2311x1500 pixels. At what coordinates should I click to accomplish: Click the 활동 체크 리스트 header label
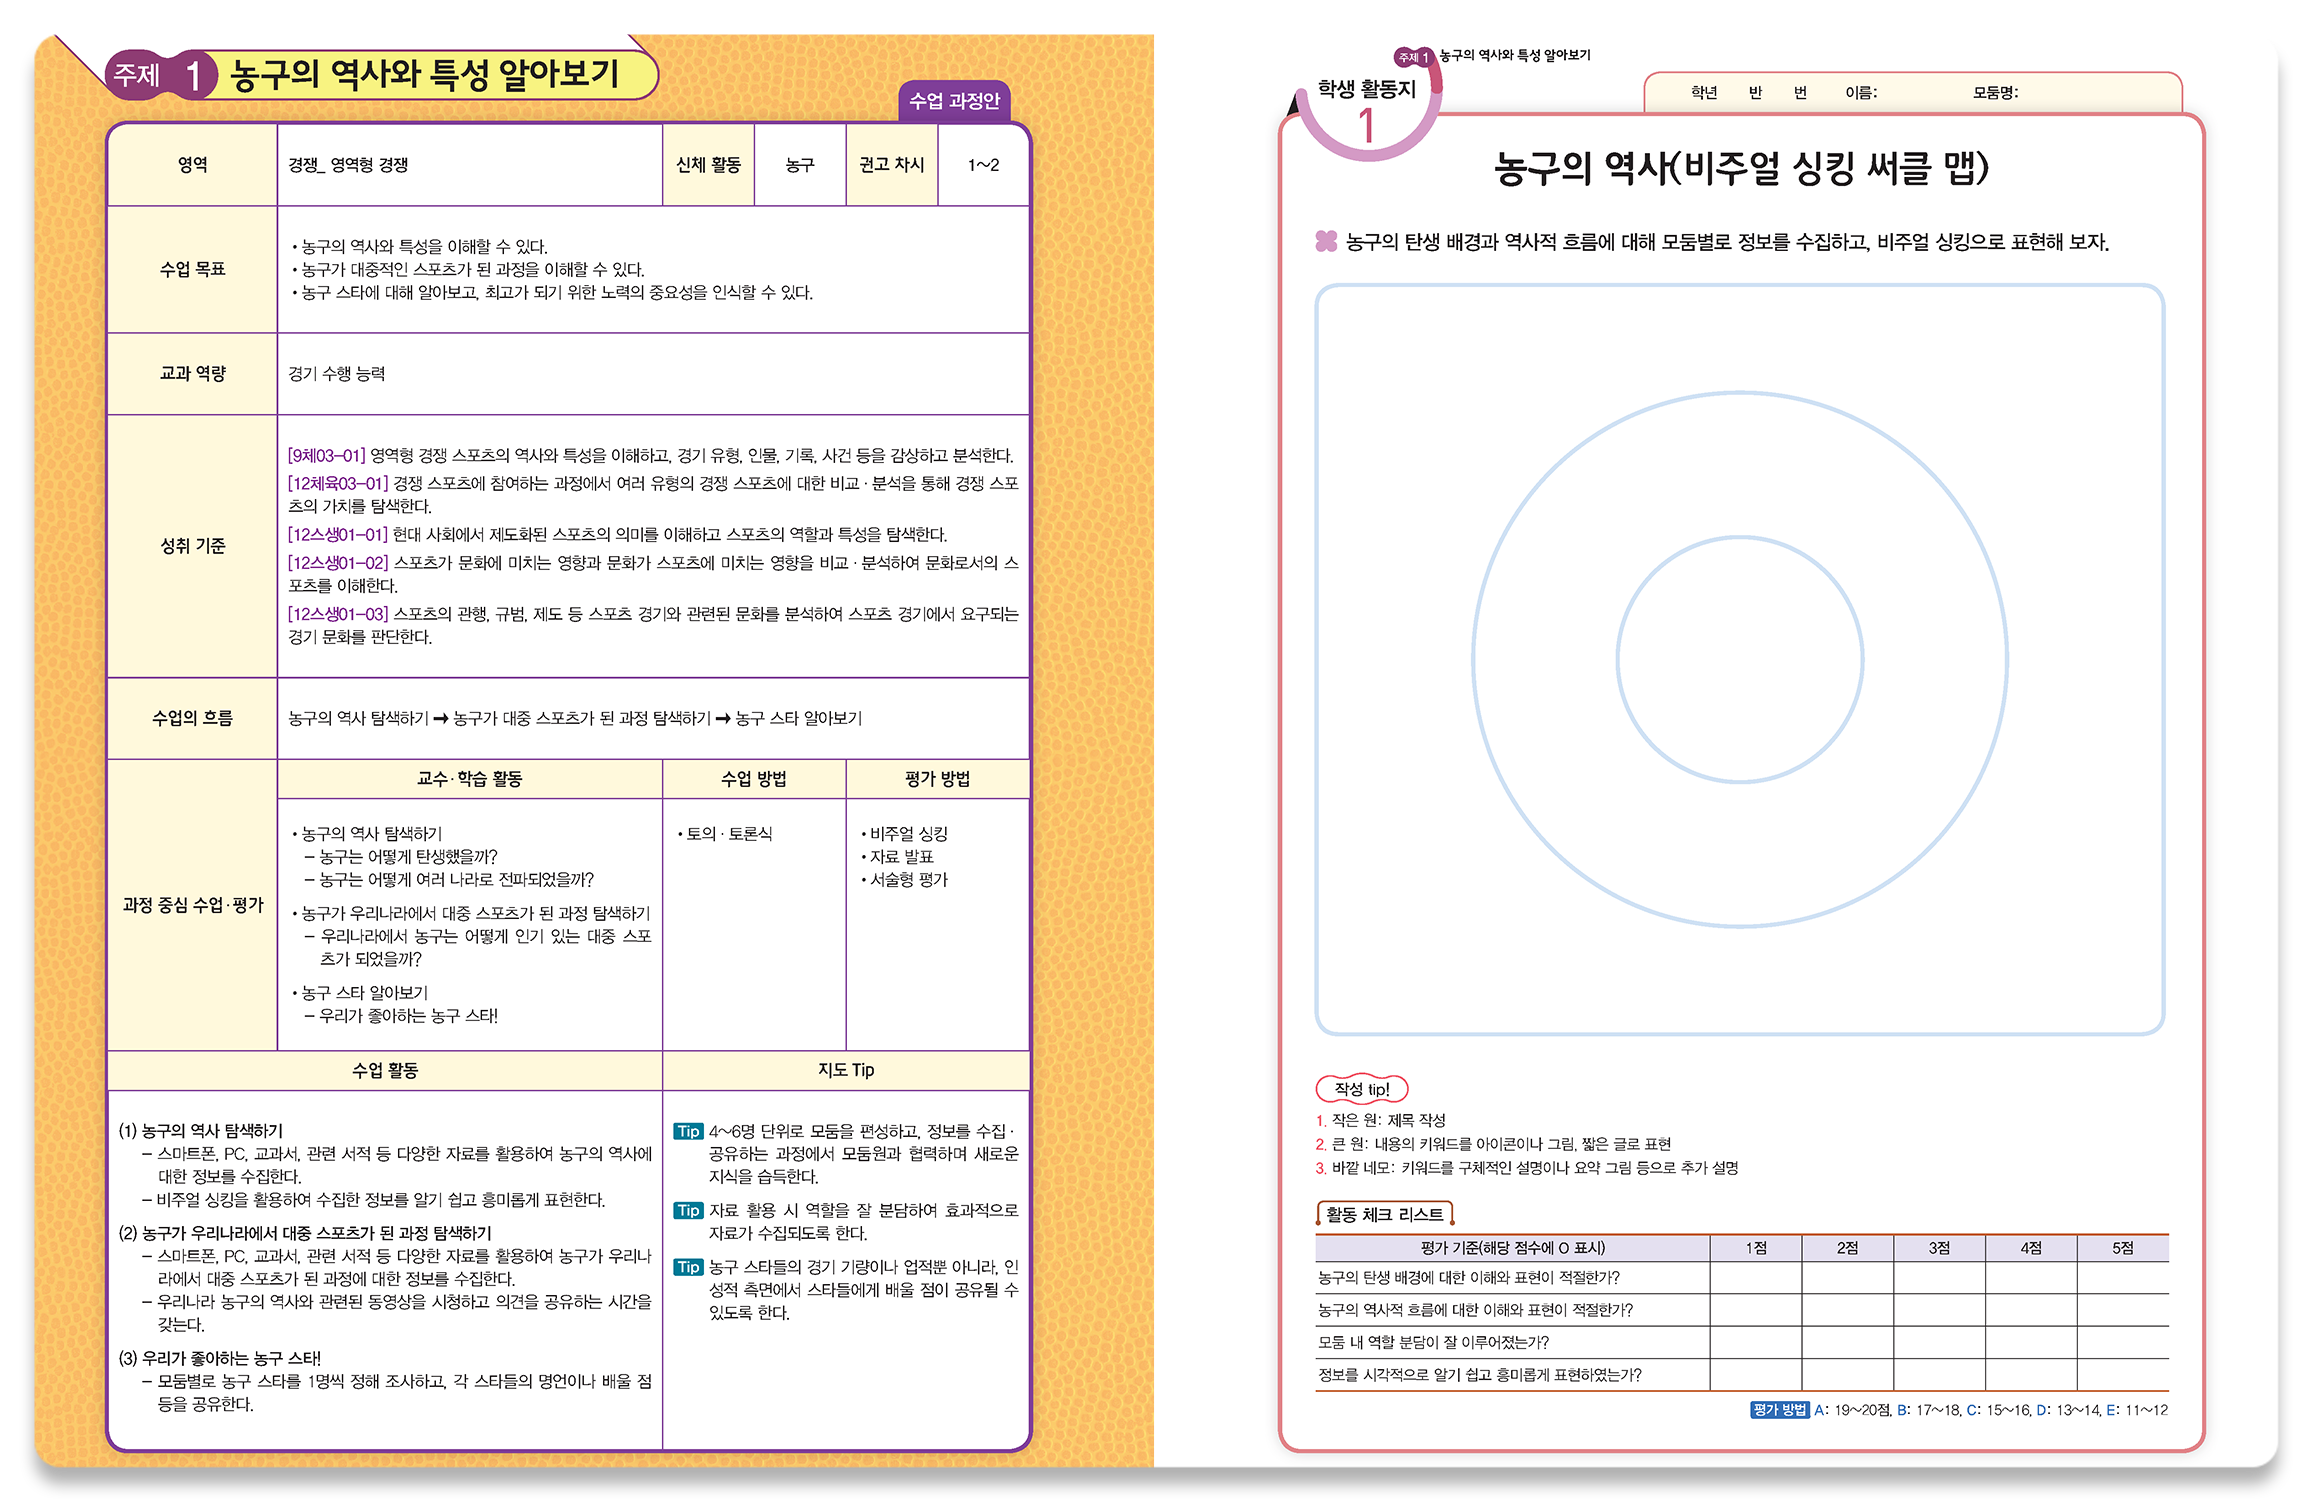click(x=1384, y=1214)
